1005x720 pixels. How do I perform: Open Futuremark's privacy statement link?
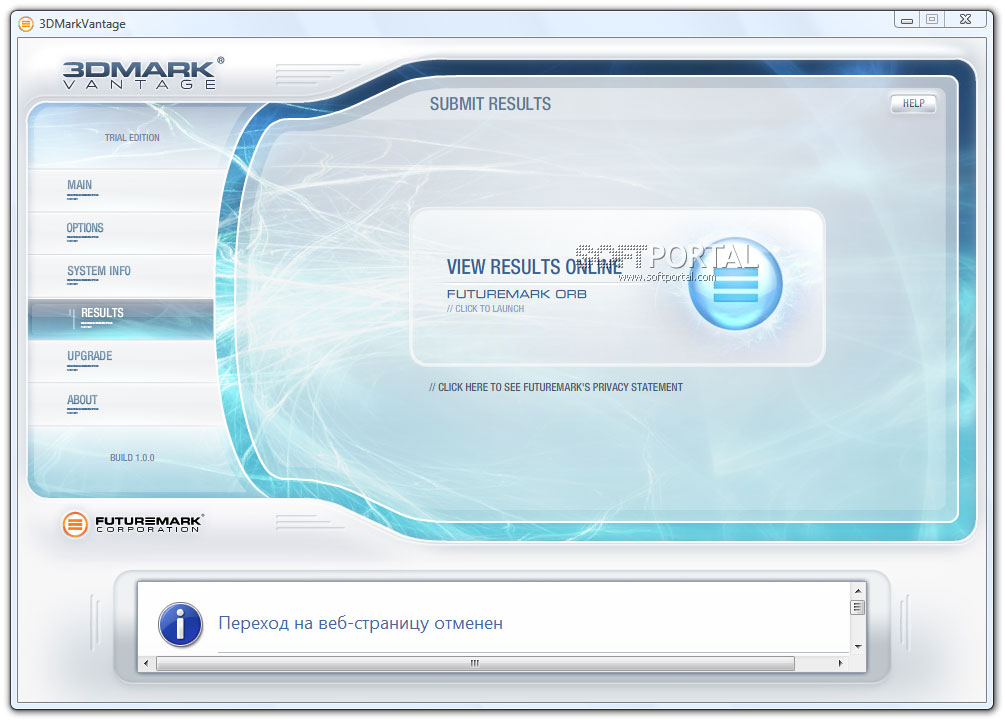(556, 387)
